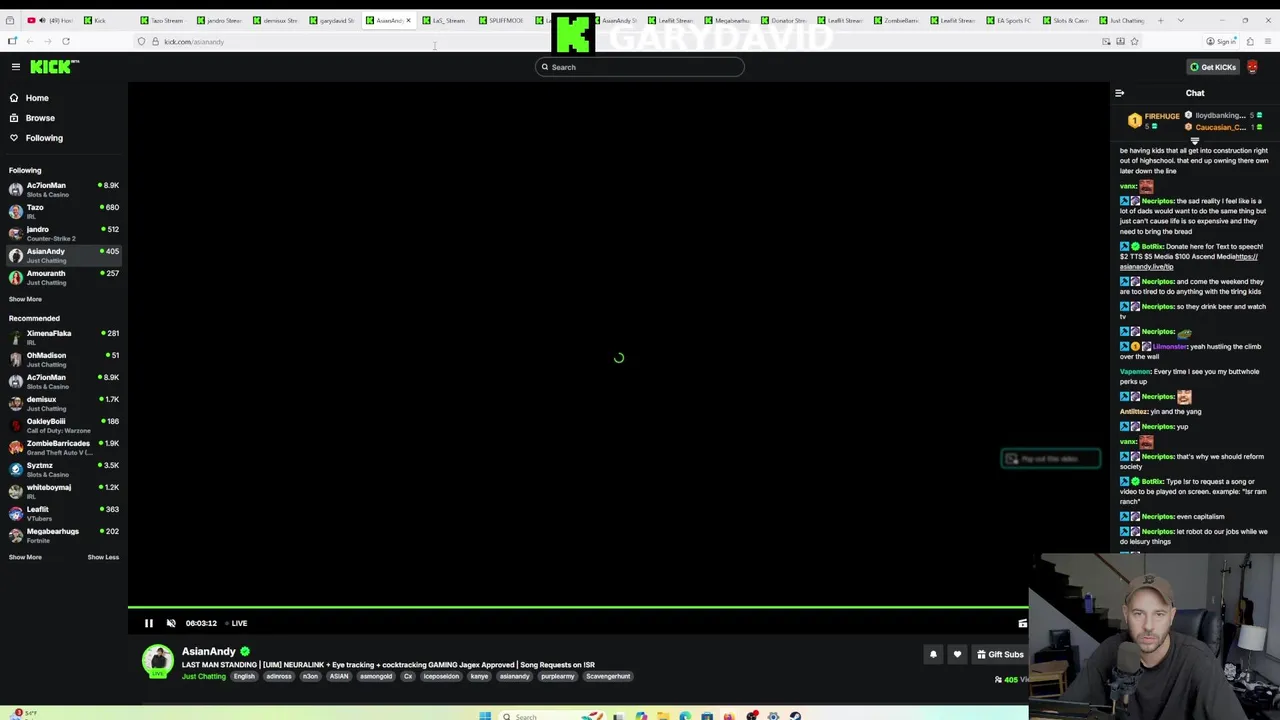
Task: Reload the browser page
Action: click(x=66, y=41)
